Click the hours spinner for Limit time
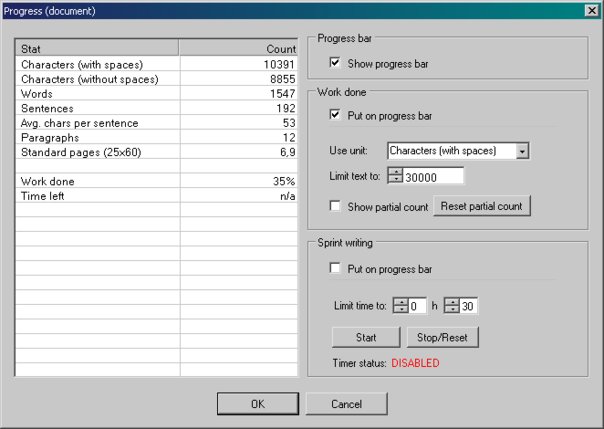The height and width of the screenshot is (429, 604). pyautogui.click(x=400, y=305)
